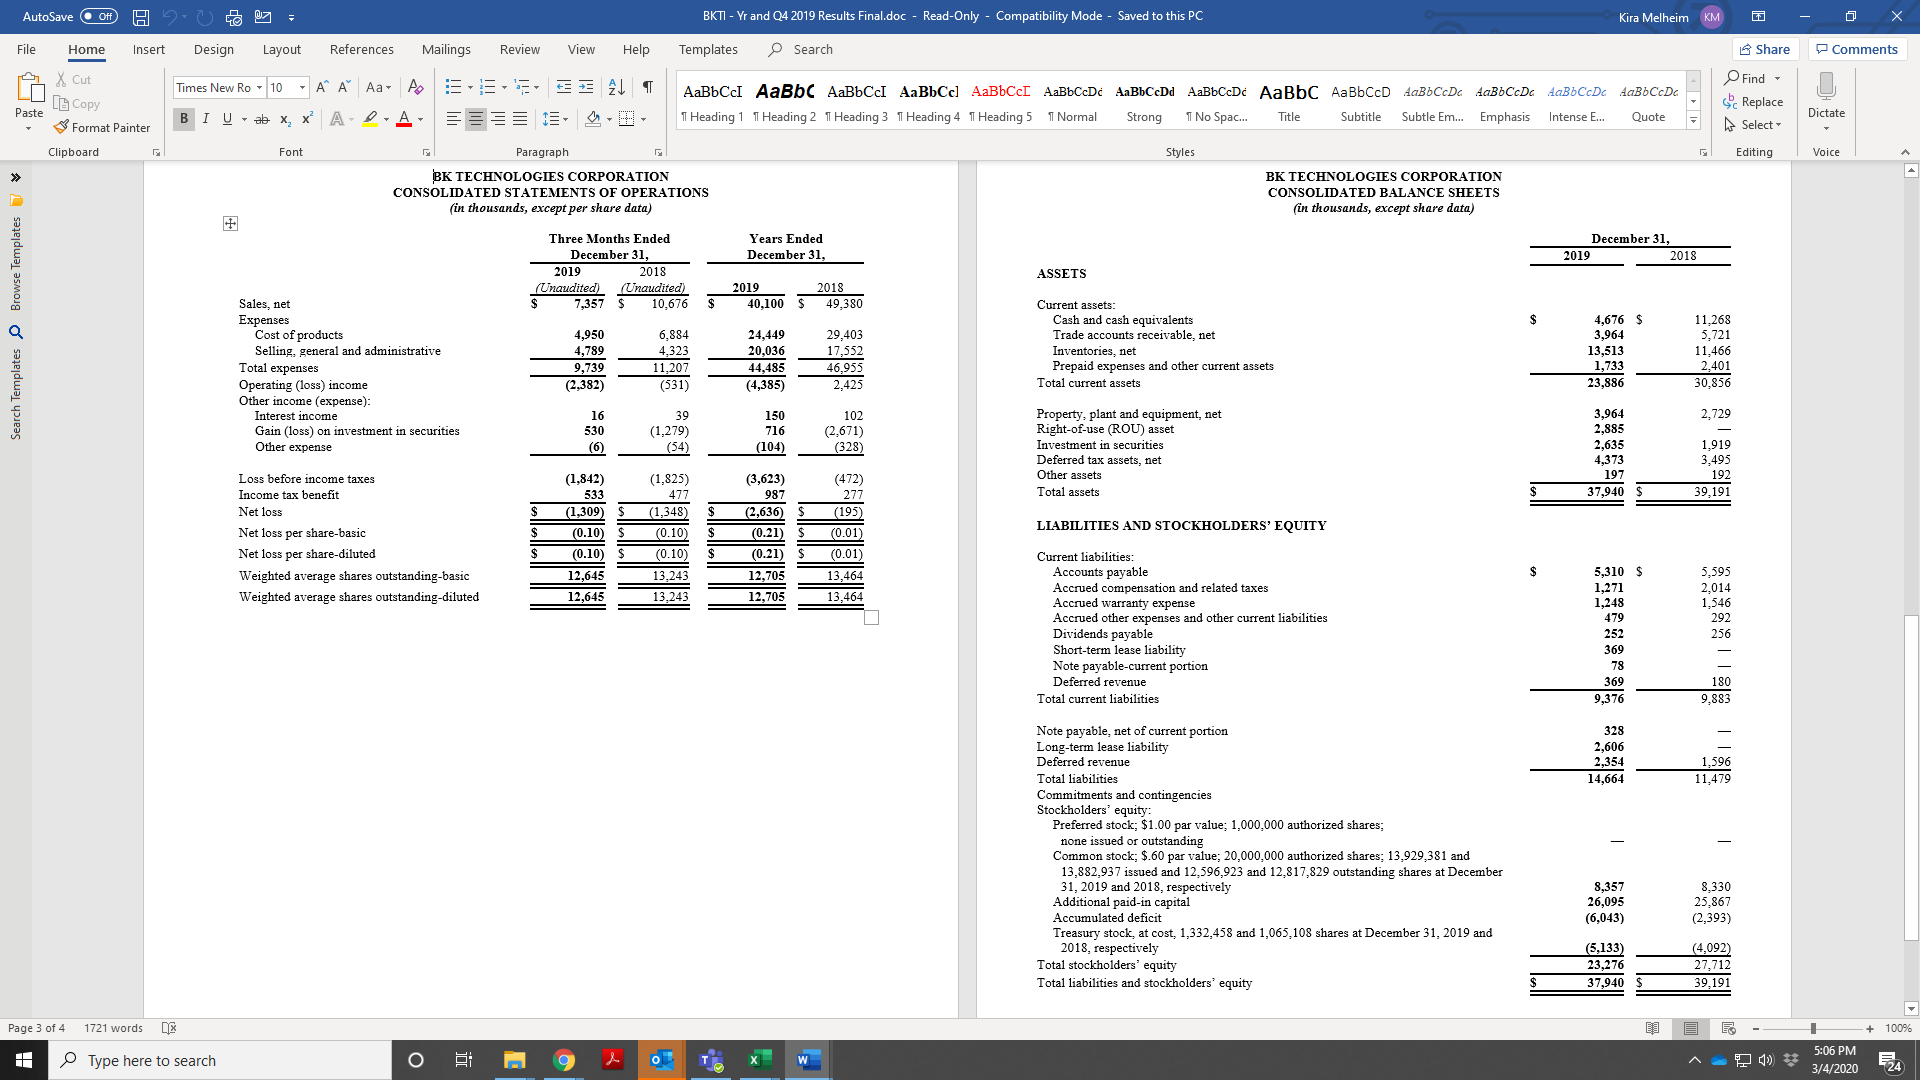The height and width of the screenshot is (1080, 1920).
Task: Click the Dictate microphone icon
Action: (x=1826, y=86)
